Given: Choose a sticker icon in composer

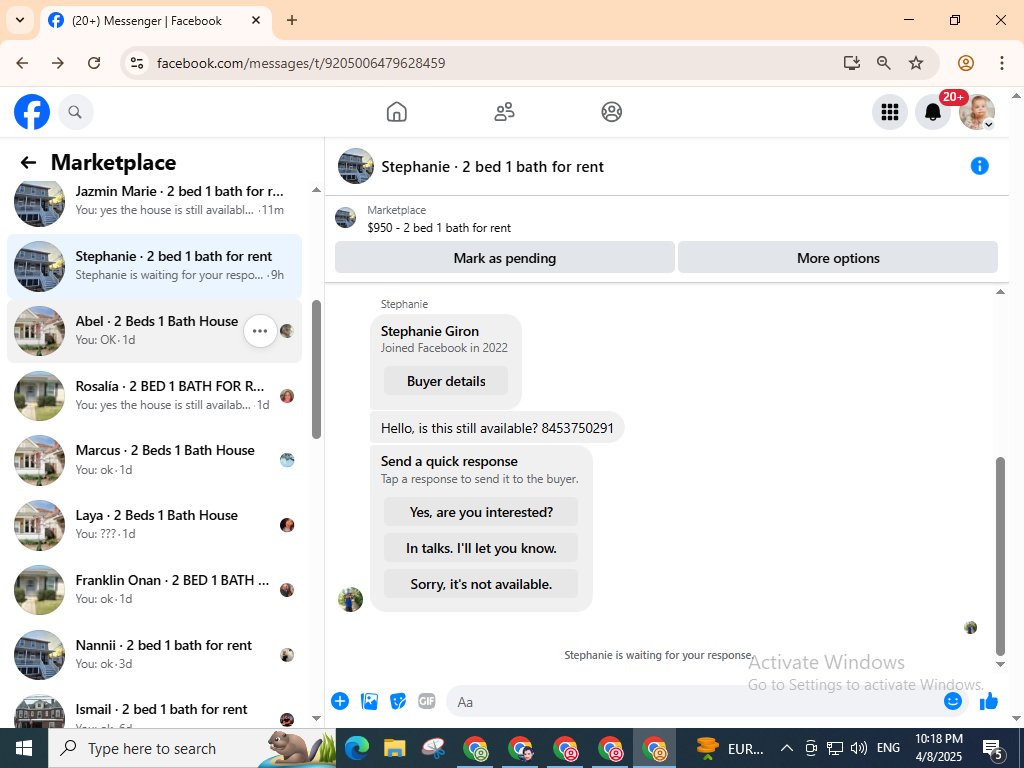Looking at the screenshot, I should point(398,701).
